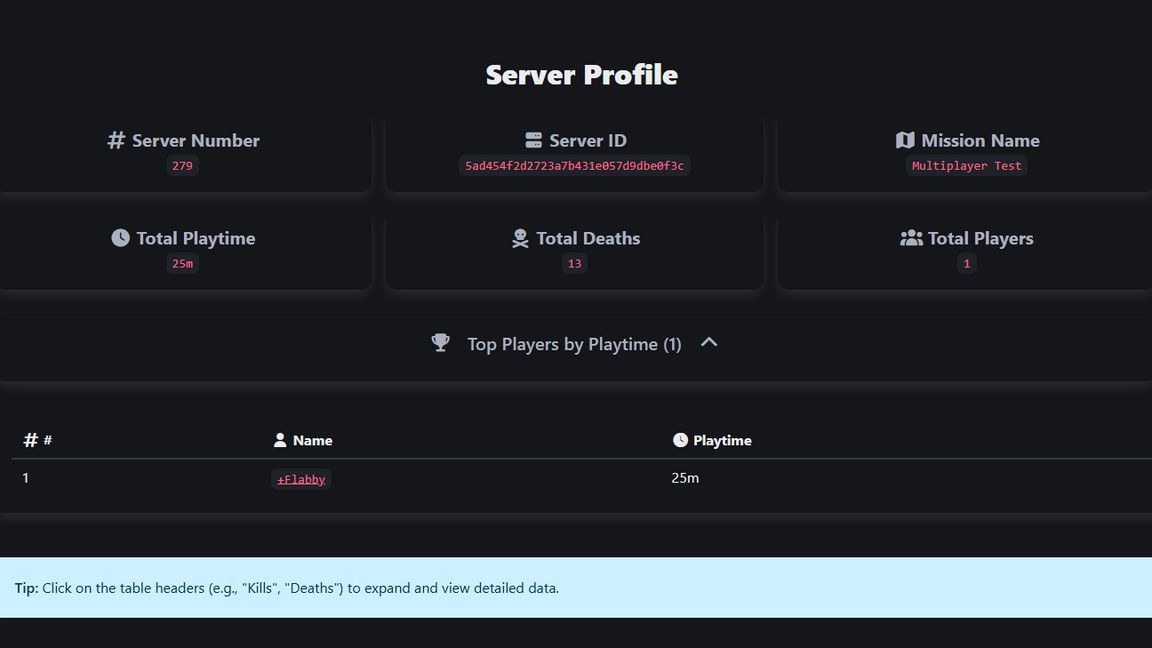
Task: Click the person icon in Name header
Action: click(x=280, y=440)
